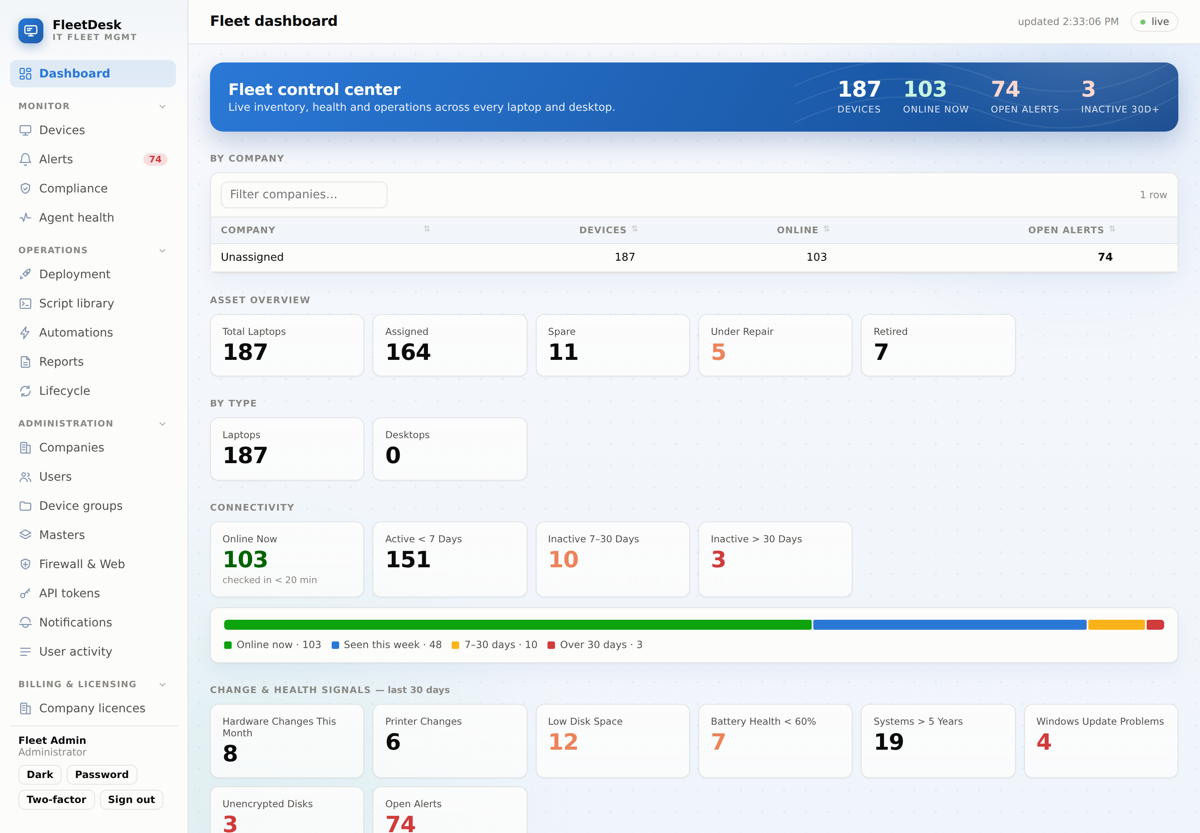The width and height of the screenshot is (1200, 833).
Task: Open the Battery Health < 60% card
Action: point(775,741)
